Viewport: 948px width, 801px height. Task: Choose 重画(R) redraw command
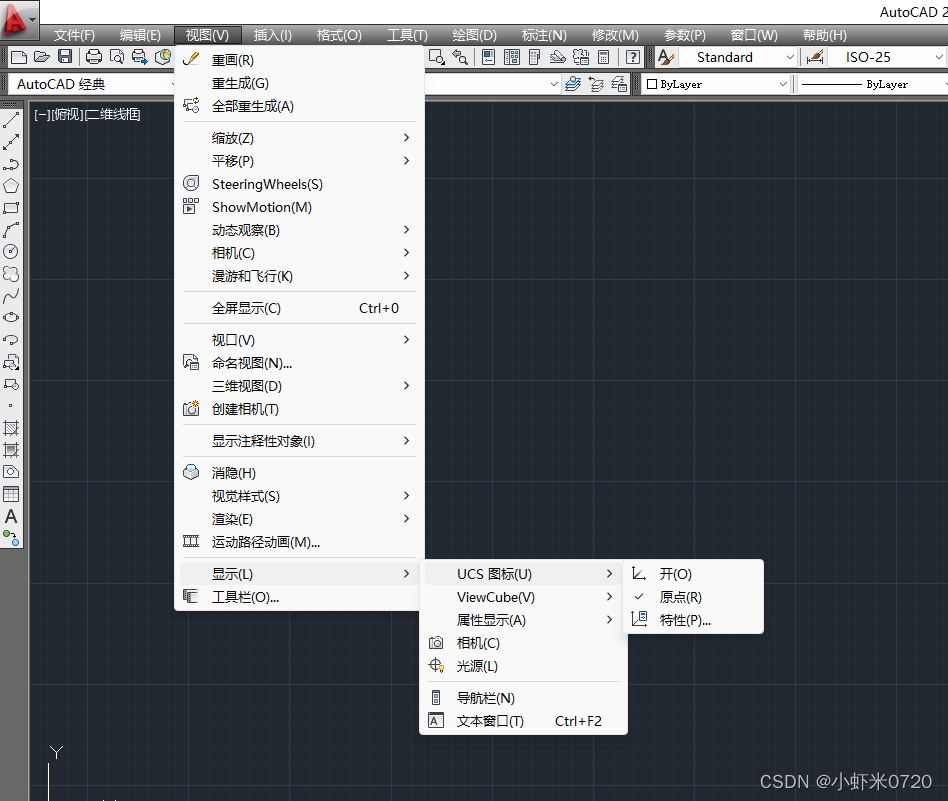pyautogui.click(x=299, y=60)
